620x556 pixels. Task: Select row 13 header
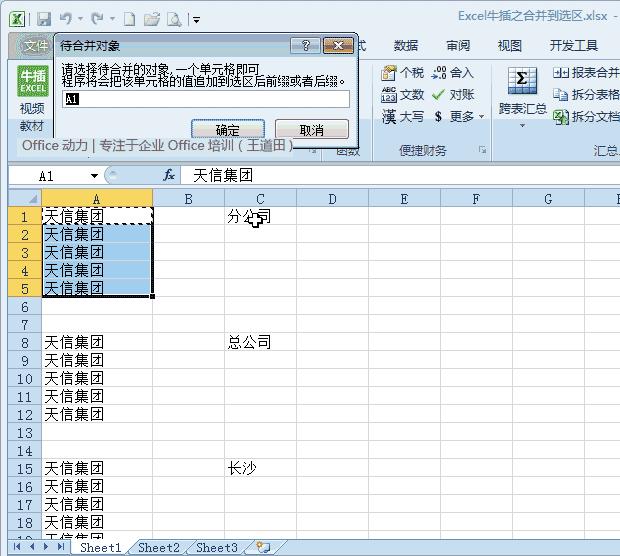25,433
